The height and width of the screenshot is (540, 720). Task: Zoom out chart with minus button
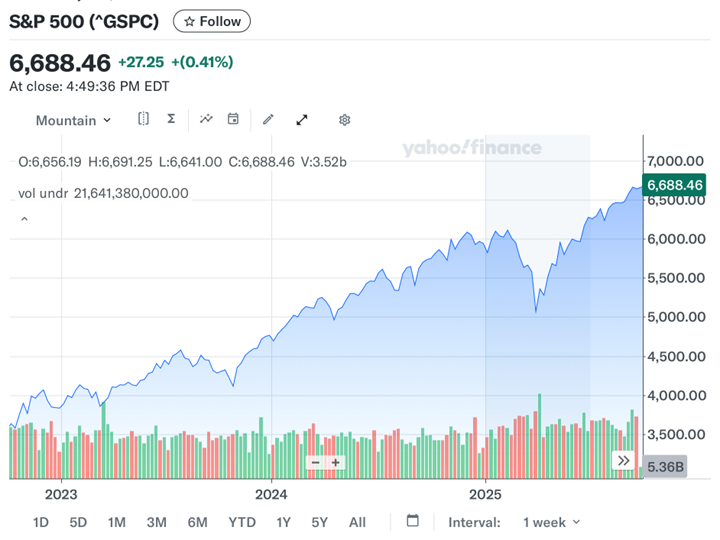[x=316, y=463]
